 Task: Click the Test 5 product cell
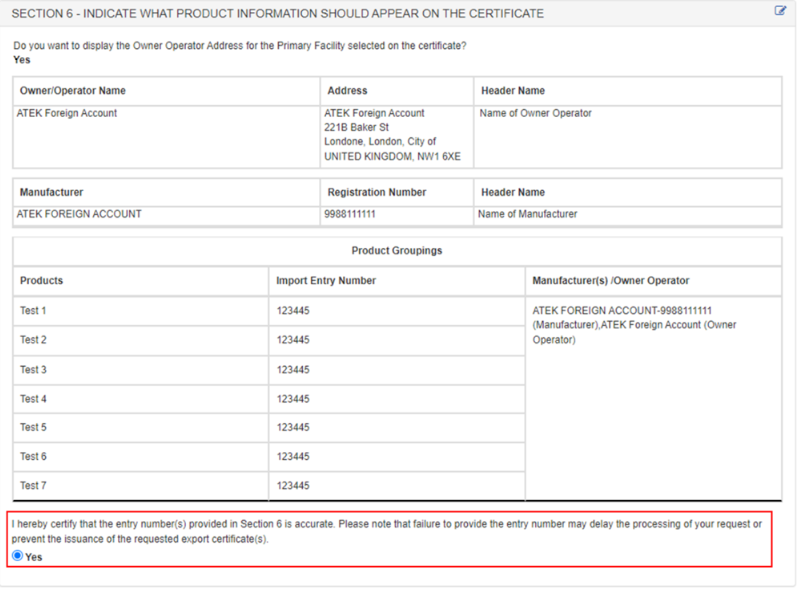click(34, 428)
